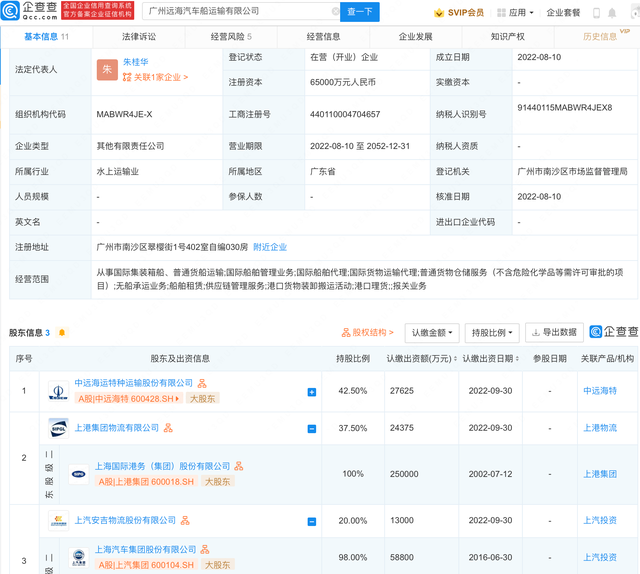
Task: Click the related-enterprise icon beside 关联1家企业
Action: click(127, 77)
